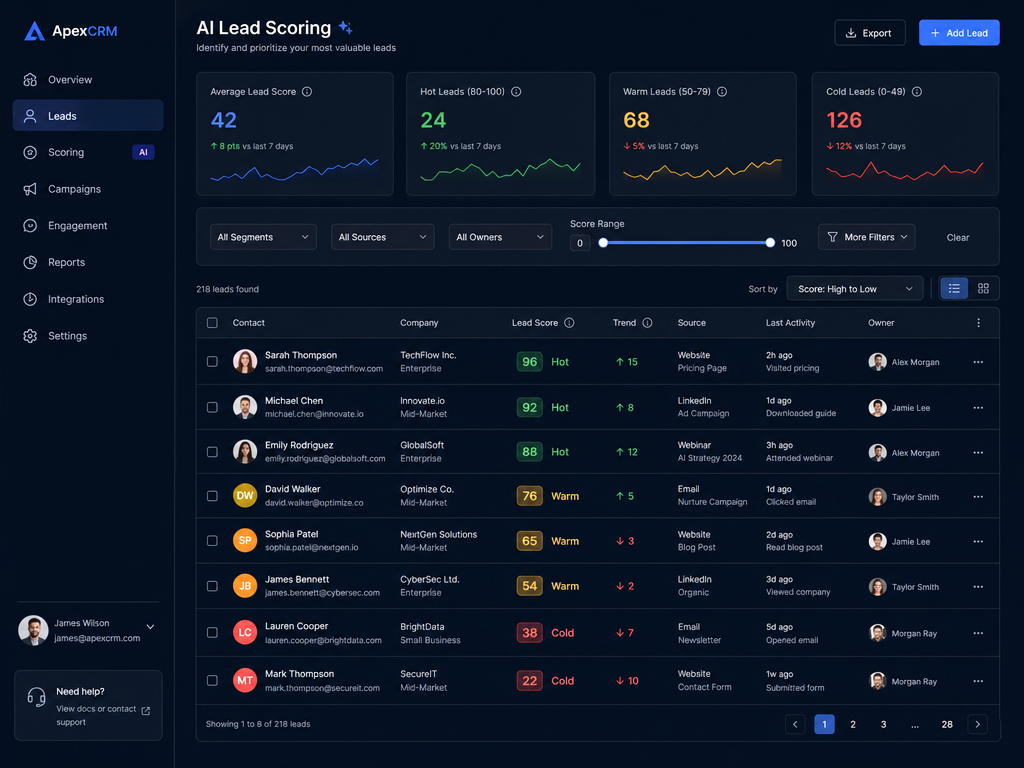
Task: Go to page 3 in pagination
Action: [884, 724]
